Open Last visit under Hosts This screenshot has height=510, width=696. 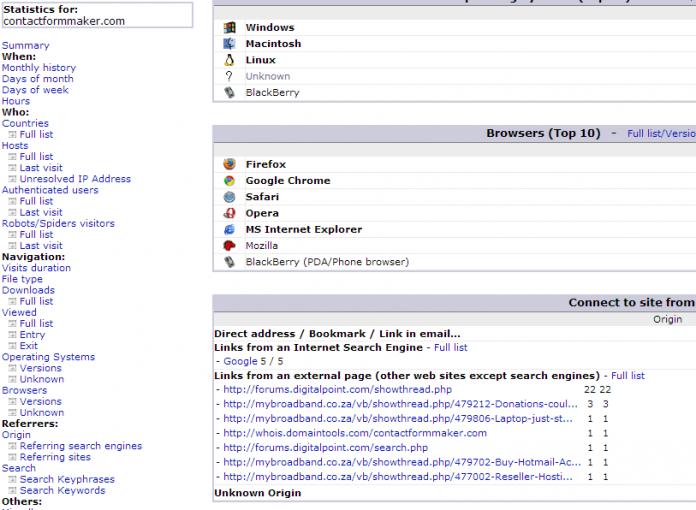tap(41, 167)
